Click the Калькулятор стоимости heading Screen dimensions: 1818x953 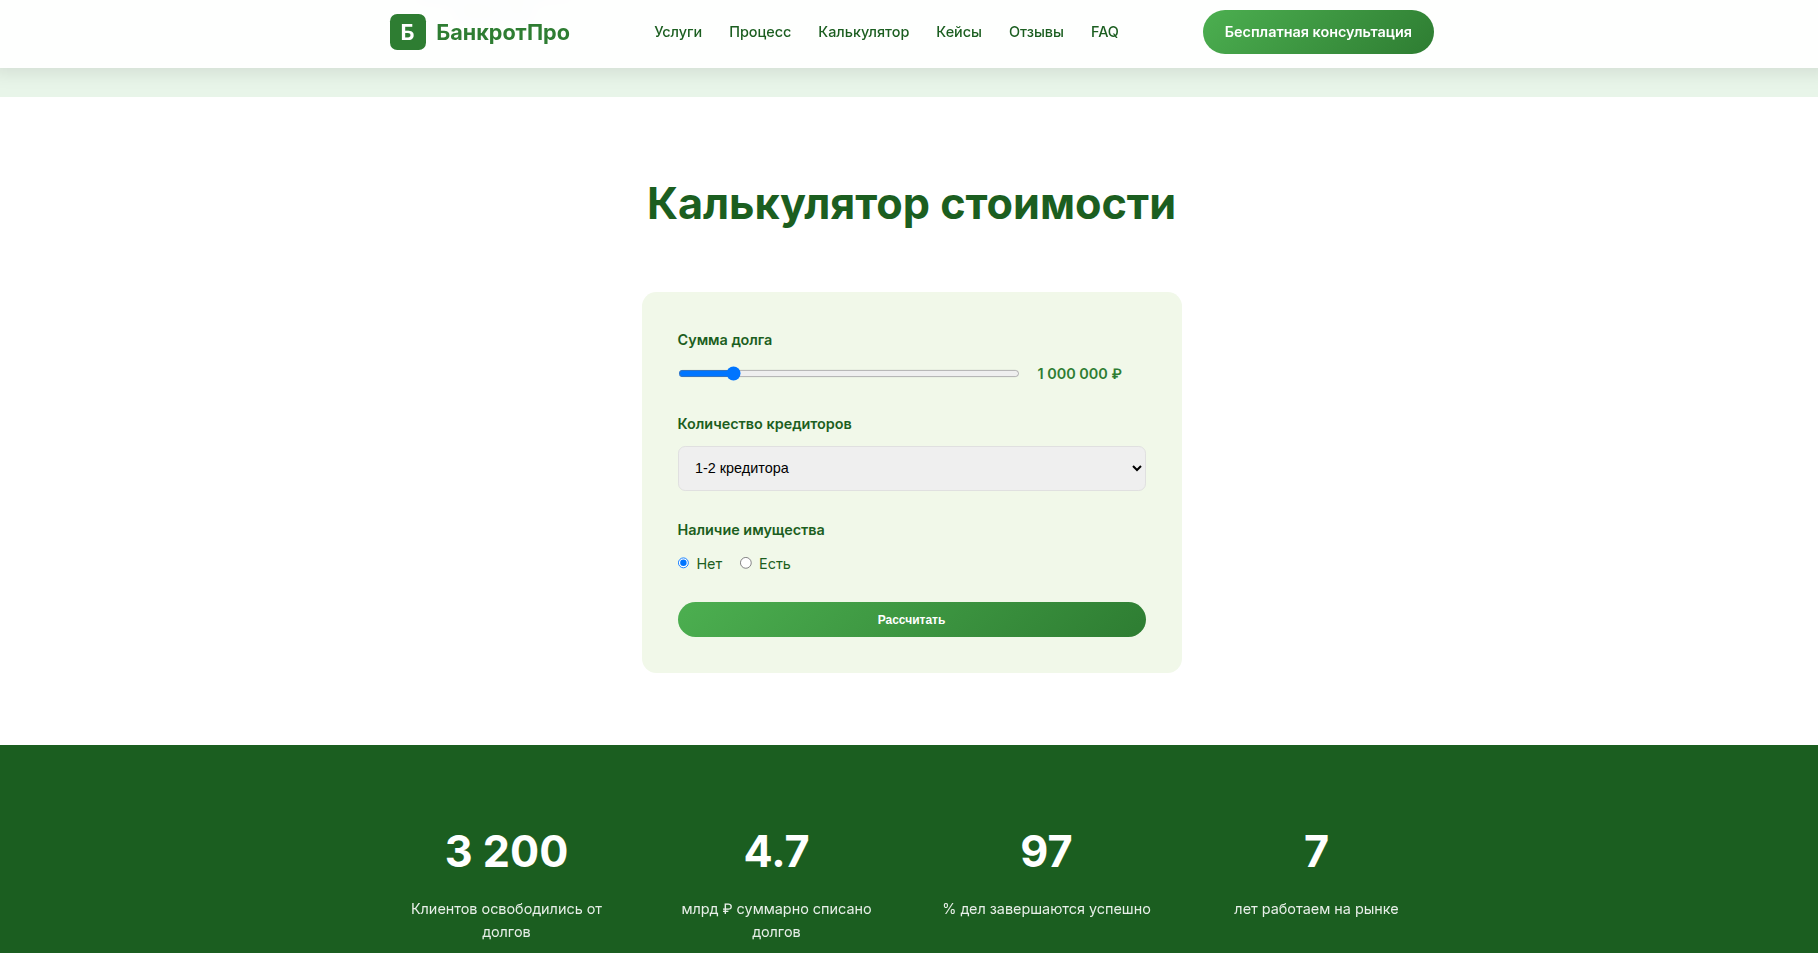[911, 204]
